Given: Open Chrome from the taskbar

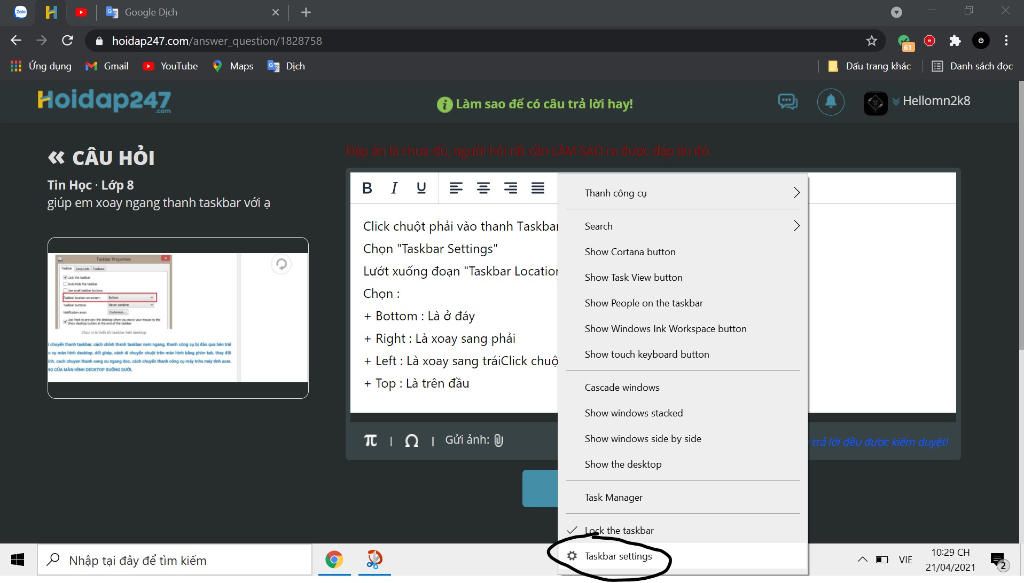Looking at the screenshot, I should (334, 559).
